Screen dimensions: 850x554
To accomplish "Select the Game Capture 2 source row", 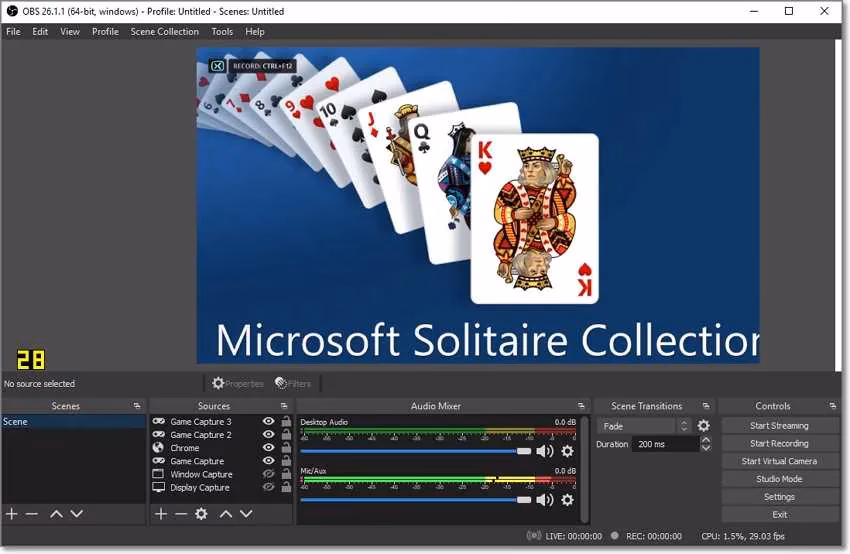I will click(x=222, y=435).
